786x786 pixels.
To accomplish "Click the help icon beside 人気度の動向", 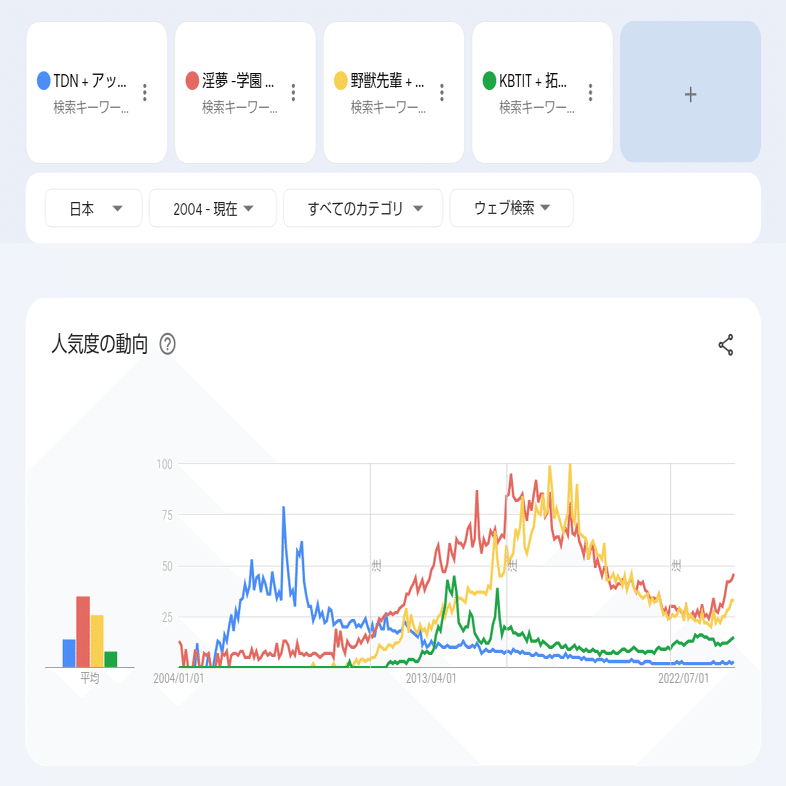I will 168,345.
